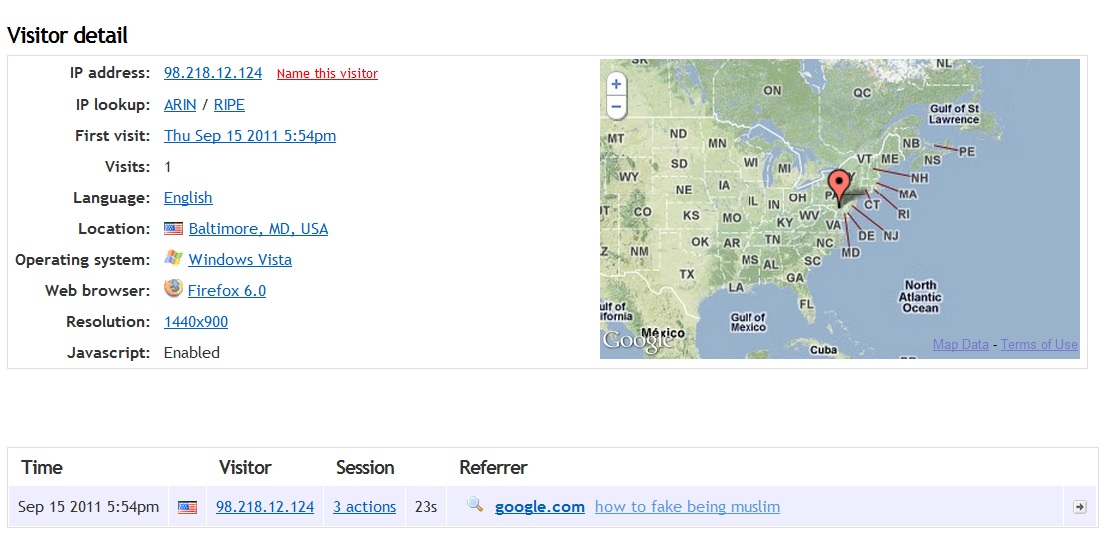Click the how to fake being muslim search term

687,507
